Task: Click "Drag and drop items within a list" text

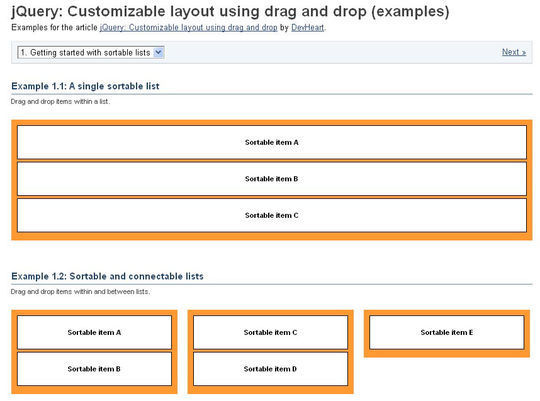Action: click(x=60, y=102)
